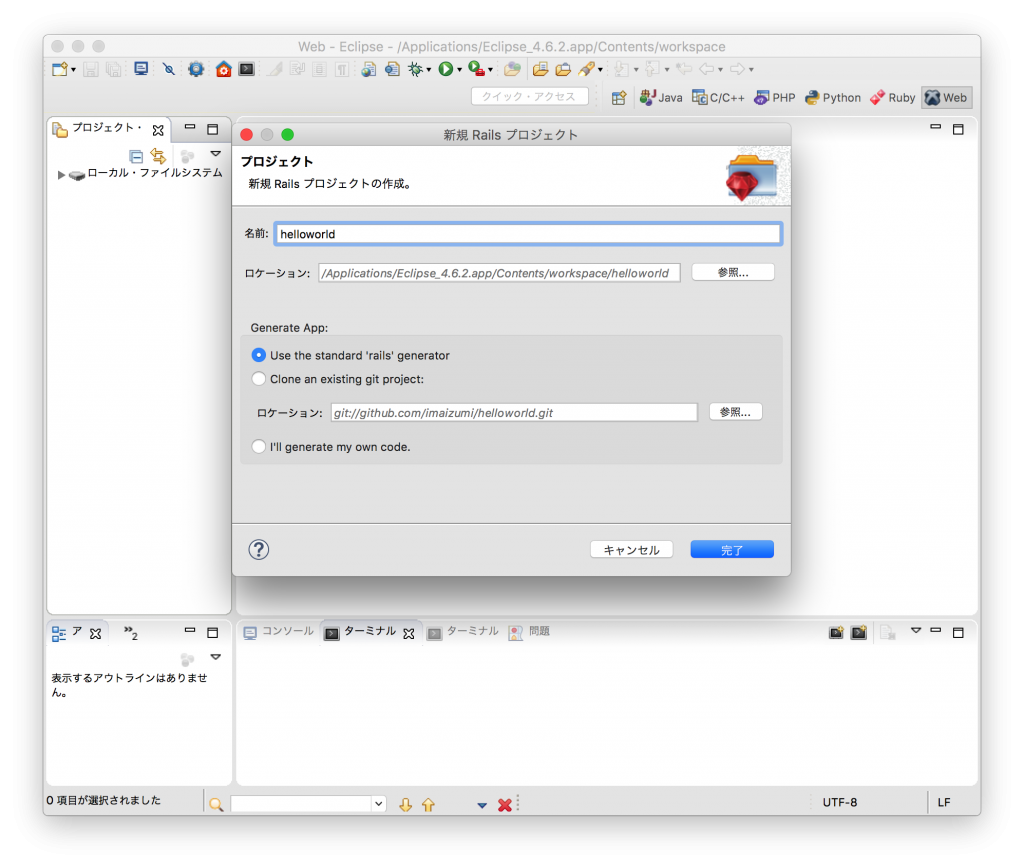Viewport: 1024px width, 867px height.
Task: Click the 名前 field containing helloworld
Action: point(528,234)
